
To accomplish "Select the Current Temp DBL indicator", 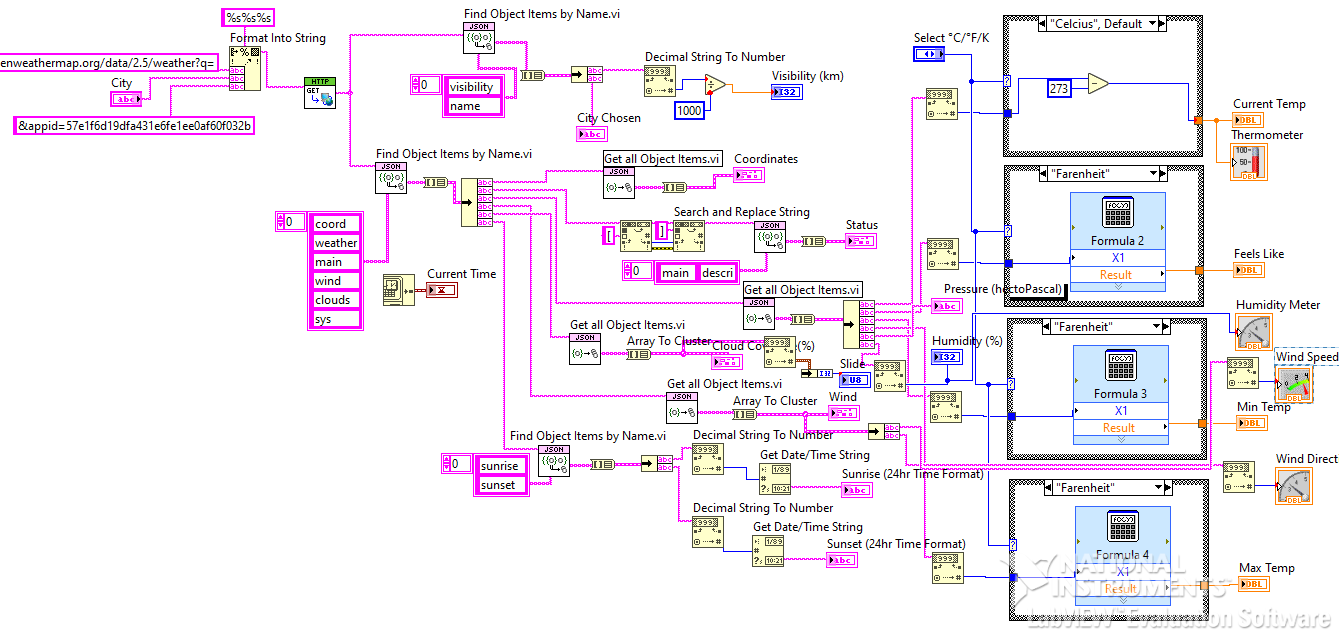I will (1249, 119).
